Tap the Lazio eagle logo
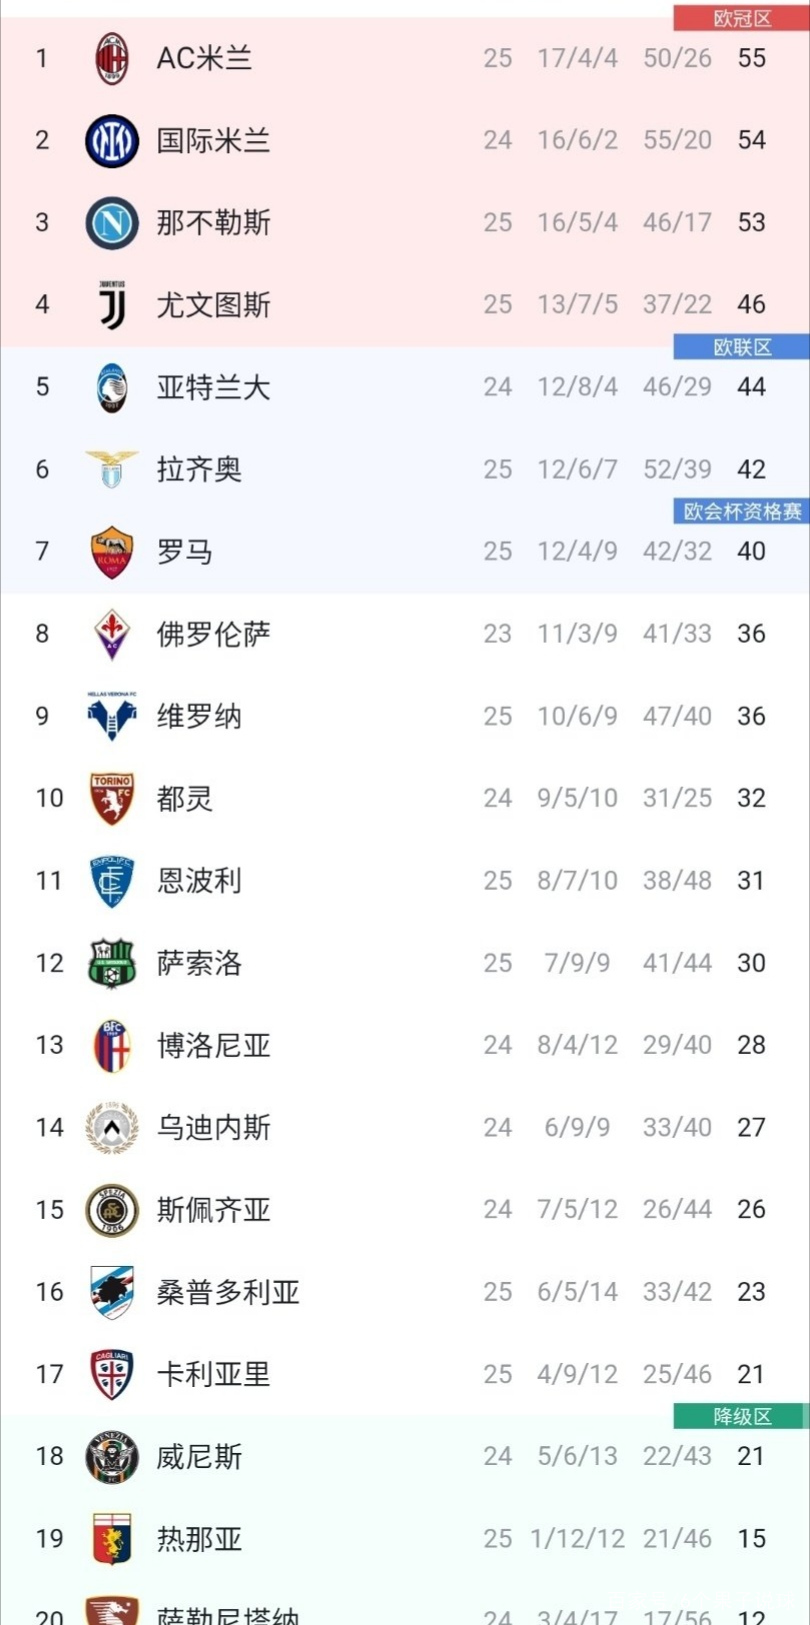The image size is (810, 1625). pyautogui.click(x=111, y=470)
